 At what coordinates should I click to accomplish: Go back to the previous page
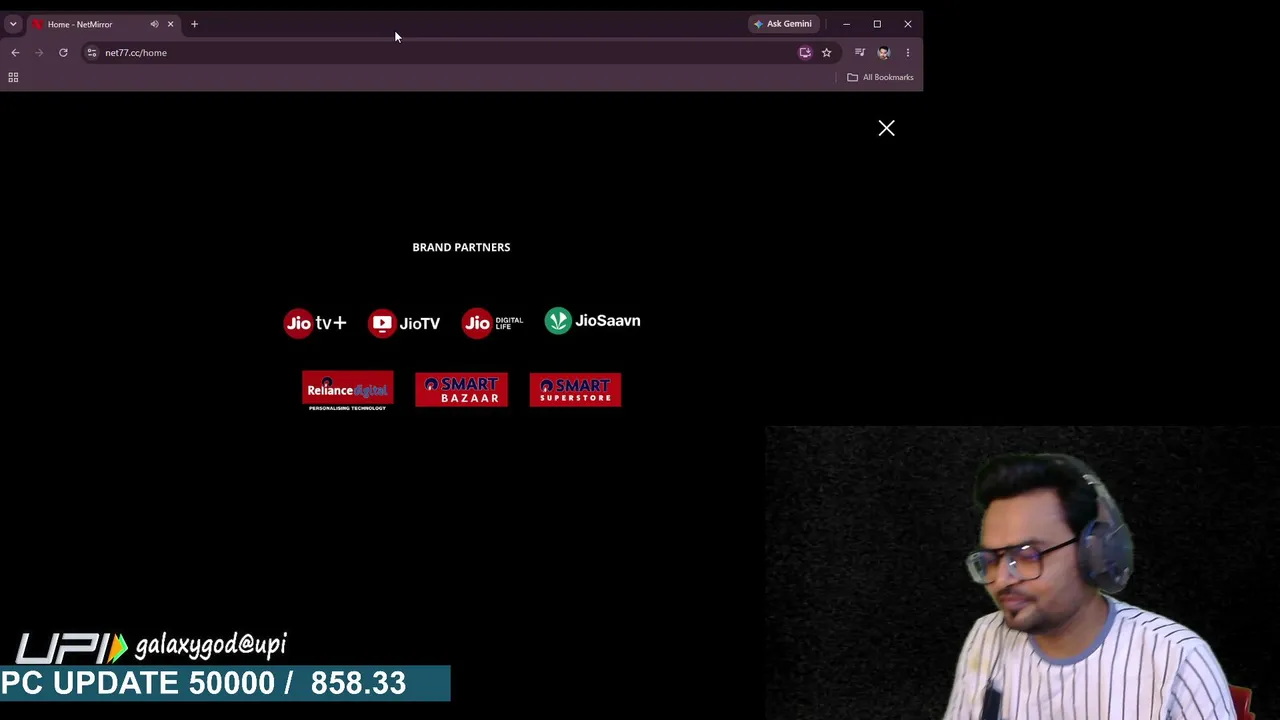pos(15,53)
